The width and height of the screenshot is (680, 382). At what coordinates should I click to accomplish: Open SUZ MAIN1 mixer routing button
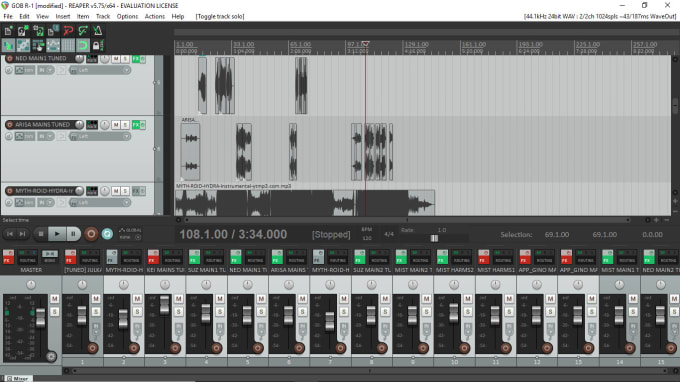pos(214,257)
